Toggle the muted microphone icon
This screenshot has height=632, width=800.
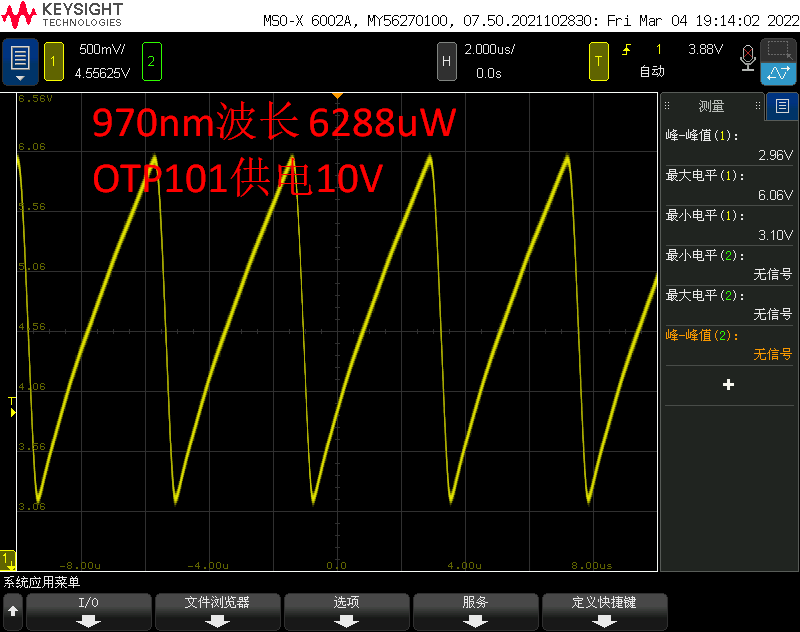coord(748,58)
